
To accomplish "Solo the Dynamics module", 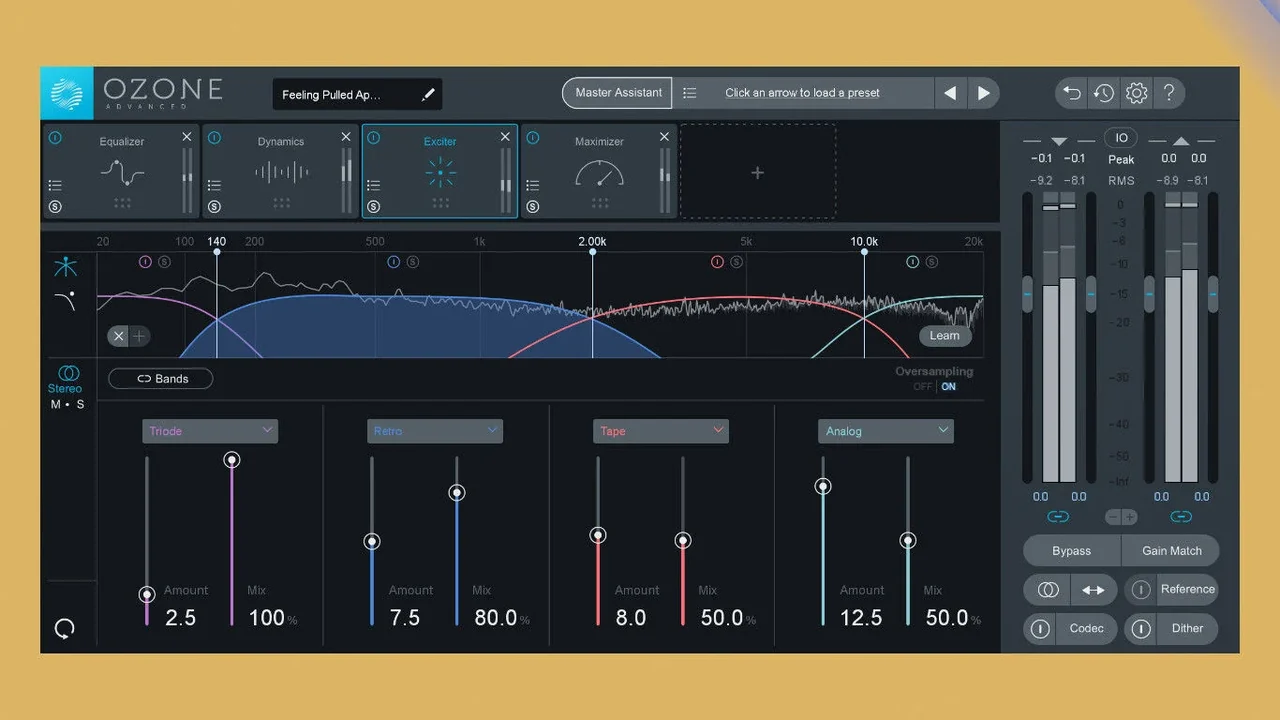I will (214, 207).
